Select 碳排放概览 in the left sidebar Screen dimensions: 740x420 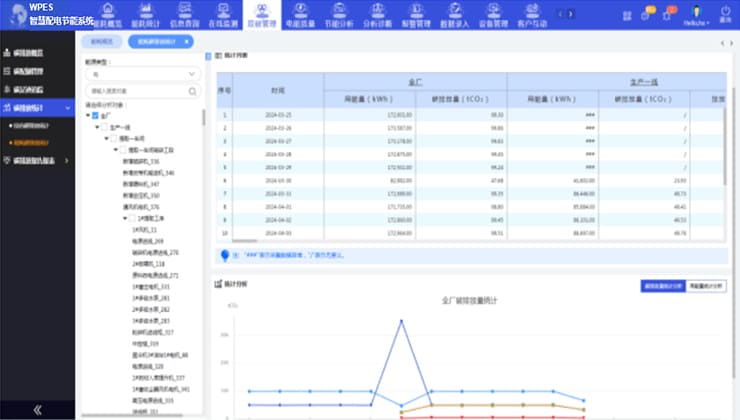28,54
